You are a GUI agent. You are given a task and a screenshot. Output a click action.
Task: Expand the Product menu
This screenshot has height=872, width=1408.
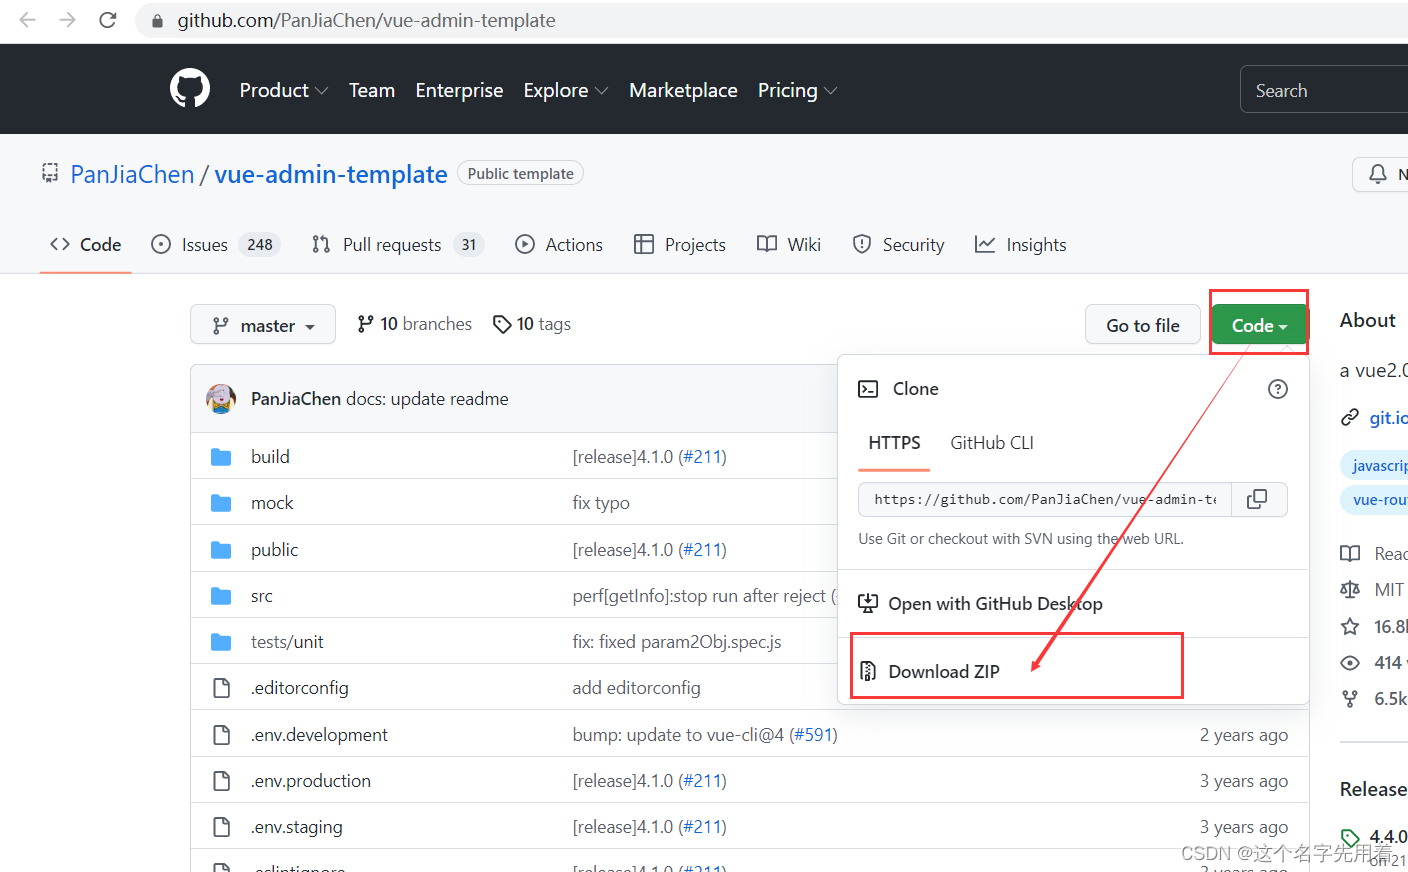[284, 90]
